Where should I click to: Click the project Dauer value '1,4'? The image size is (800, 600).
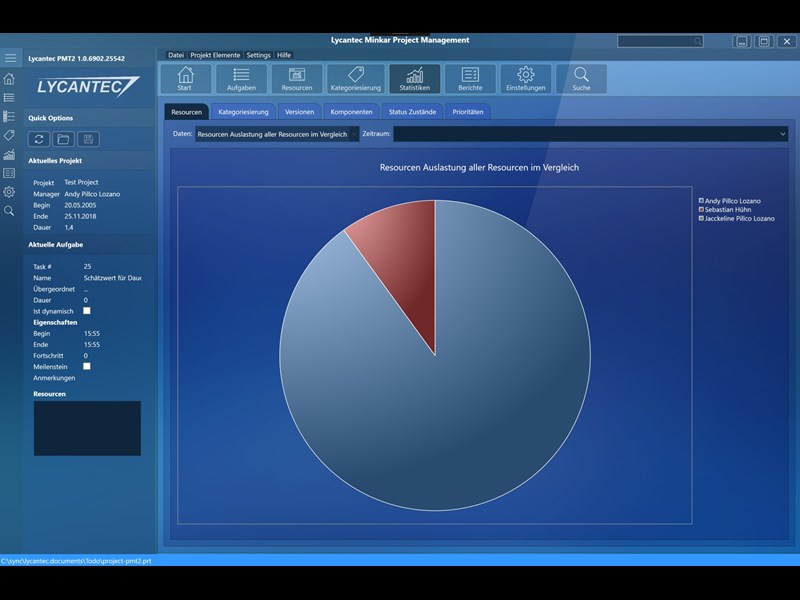[69, 228]
